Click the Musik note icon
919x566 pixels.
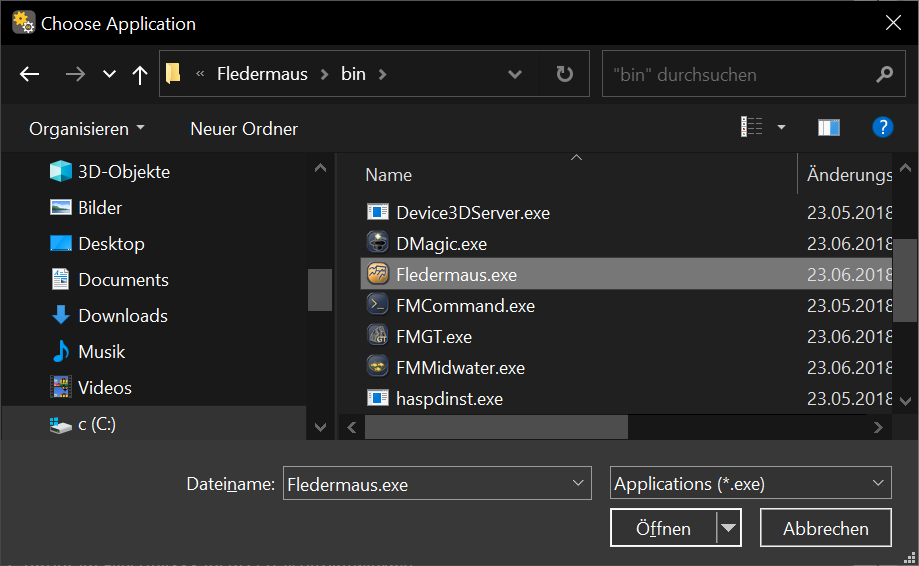60,352
